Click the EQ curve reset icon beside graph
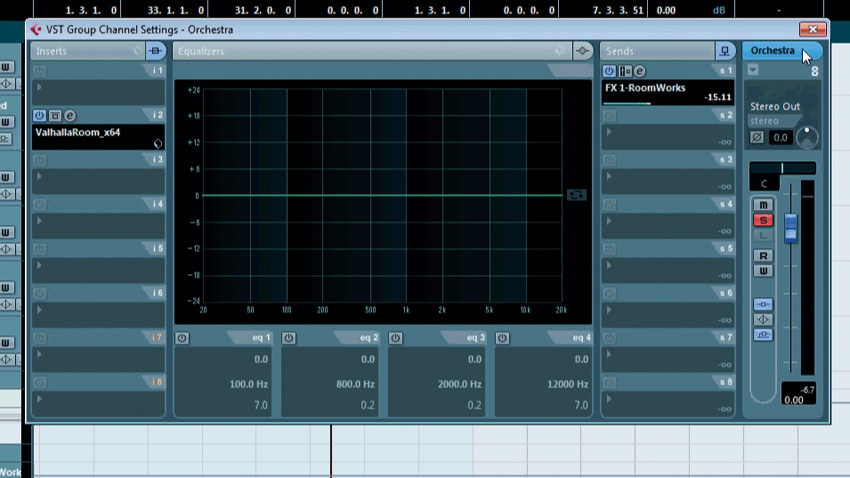 tap(576, 195)
